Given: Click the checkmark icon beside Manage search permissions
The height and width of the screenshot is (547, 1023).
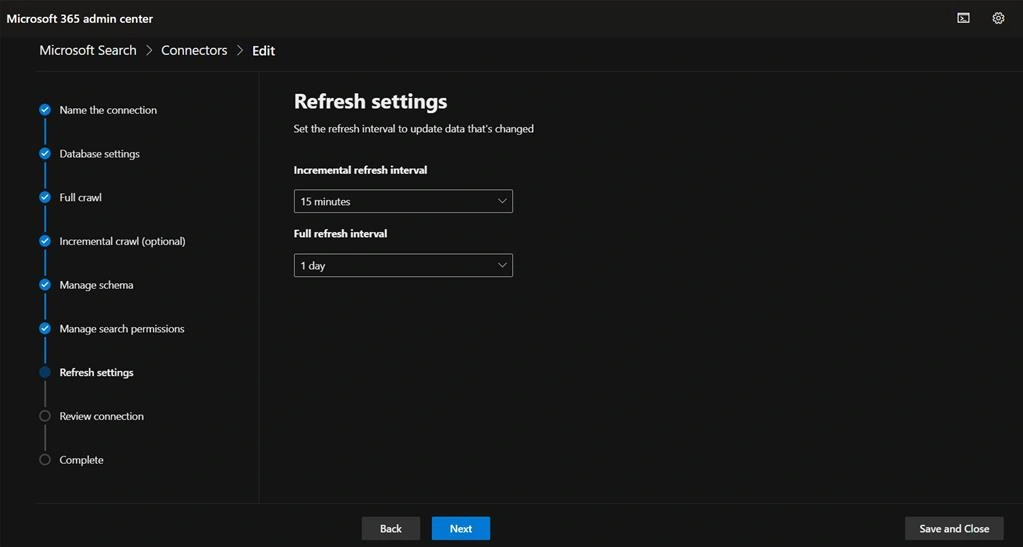Looking at the screenshot, I should click(x=45, y=328).
